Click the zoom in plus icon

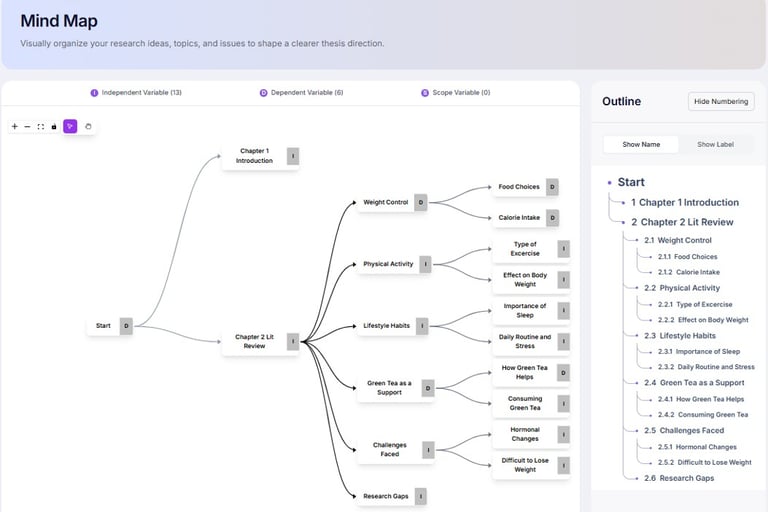click(x=14, y=127)
